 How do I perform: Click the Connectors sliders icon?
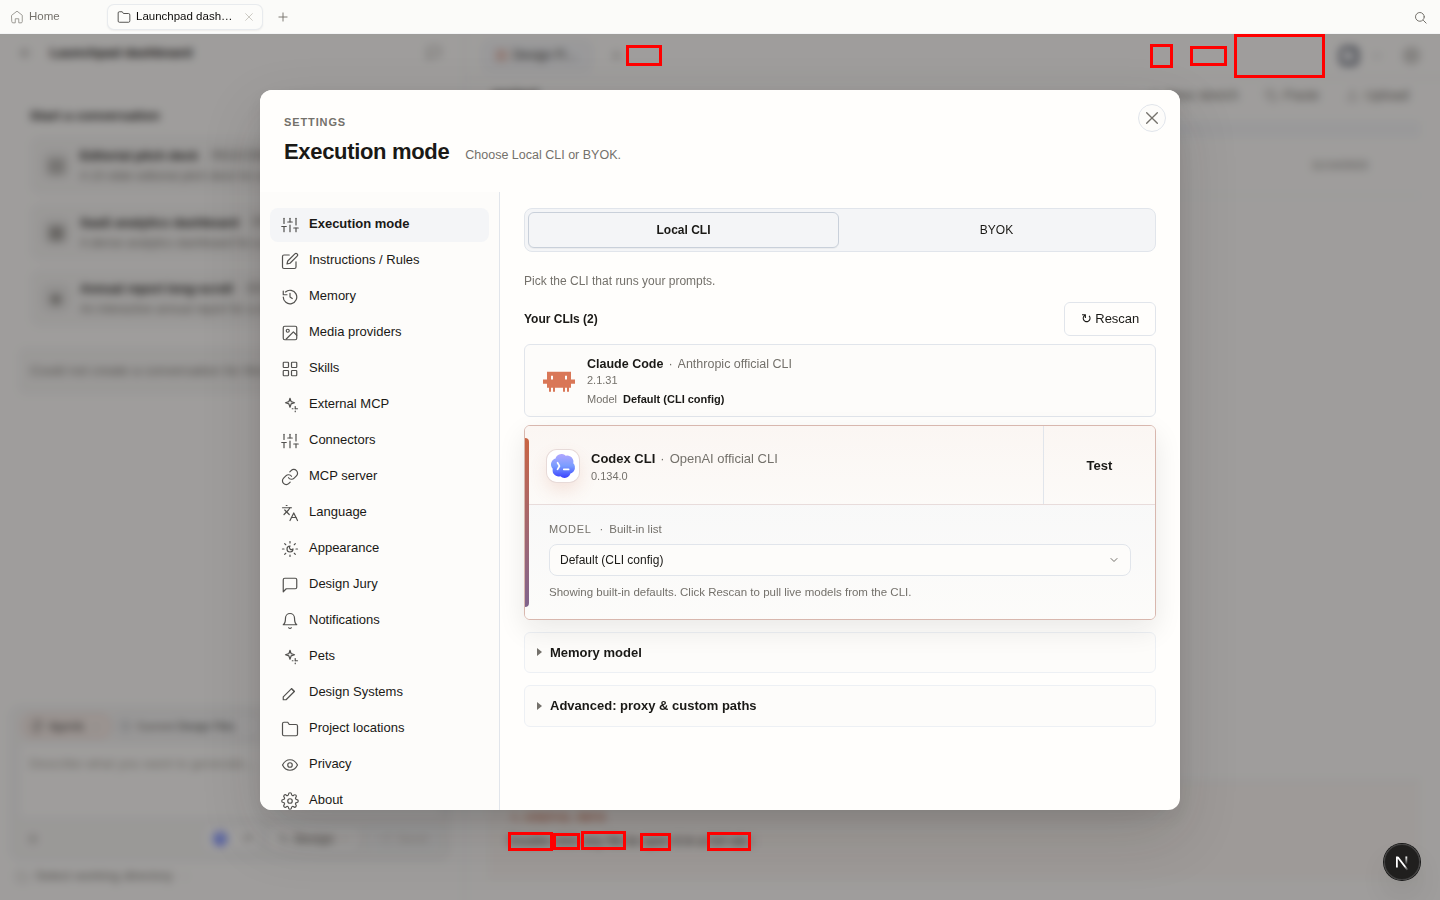pos(290,441)
